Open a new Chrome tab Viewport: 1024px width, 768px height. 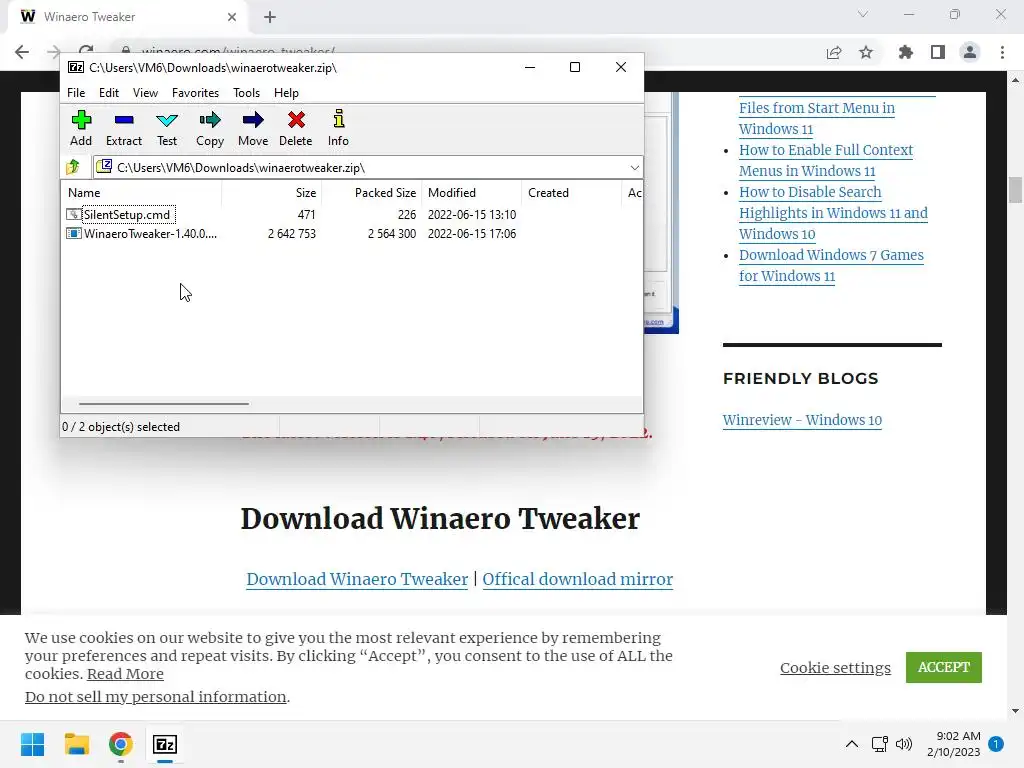270,17
